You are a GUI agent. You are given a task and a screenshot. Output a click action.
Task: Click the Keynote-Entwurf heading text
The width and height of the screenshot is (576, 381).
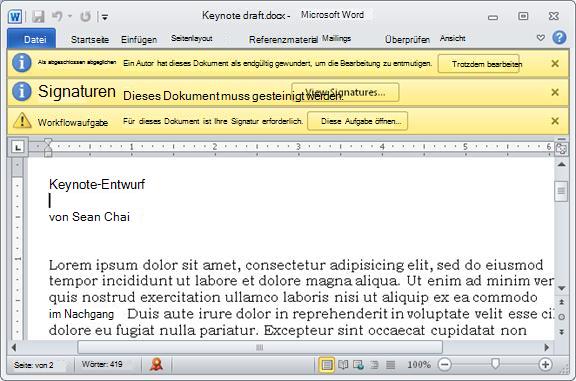pyautogui.click(x=97, y=184)
